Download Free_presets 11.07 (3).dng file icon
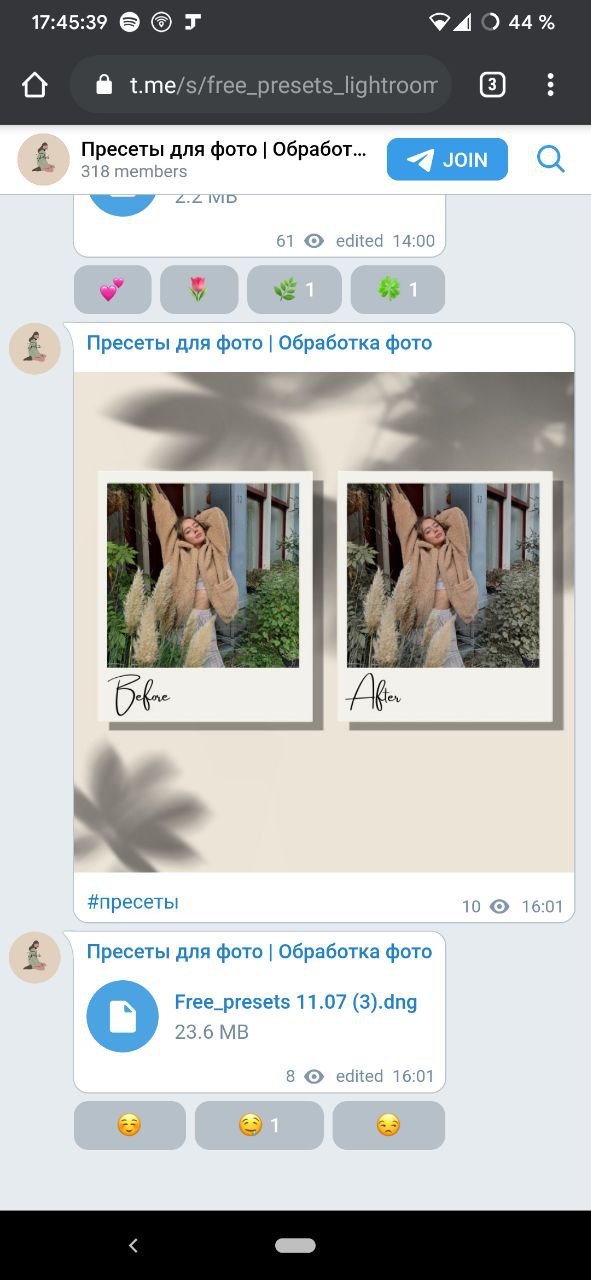 click(122, 1016)
